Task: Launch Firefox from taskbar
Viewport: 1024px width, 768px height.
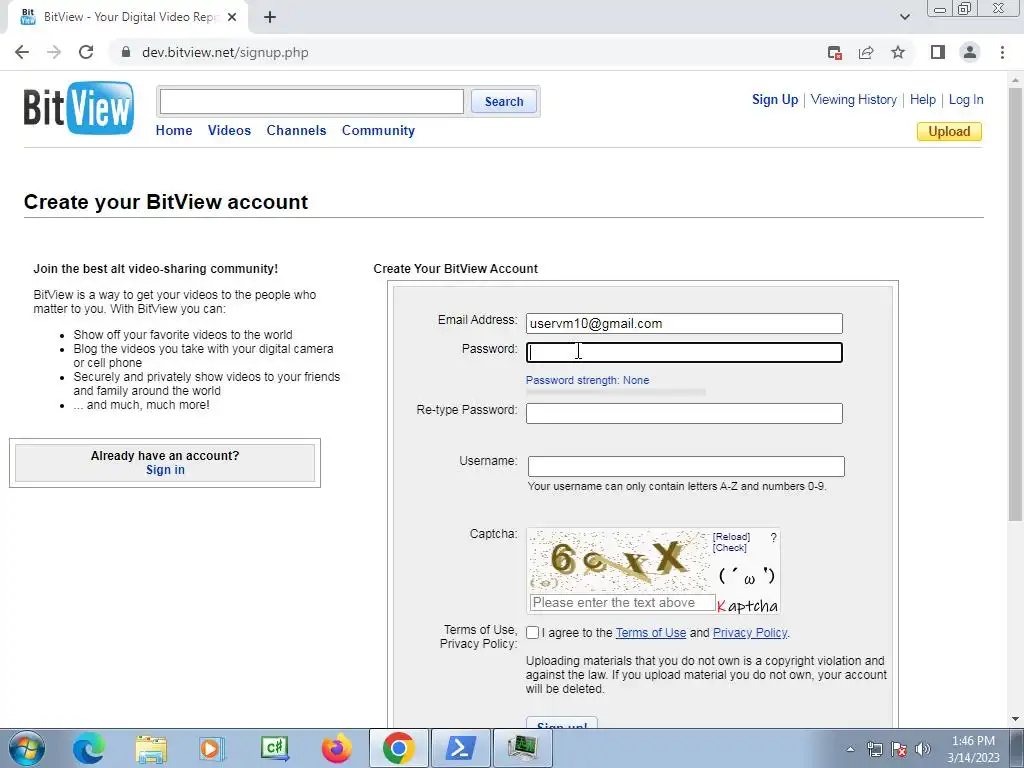Action: 336,748
